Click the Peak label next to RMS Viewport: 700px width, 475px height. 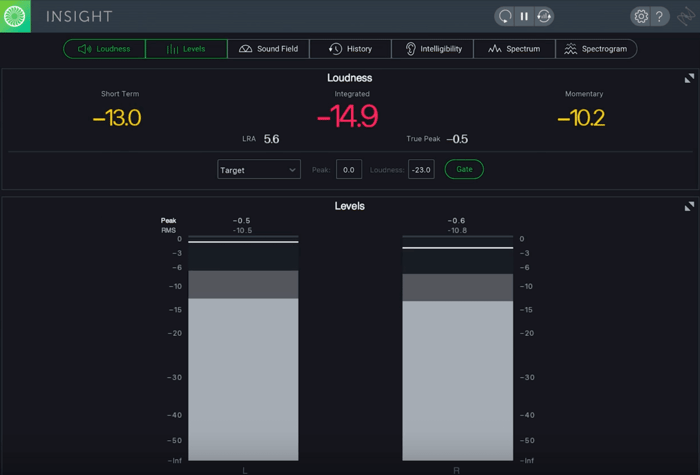click(168, 221)
